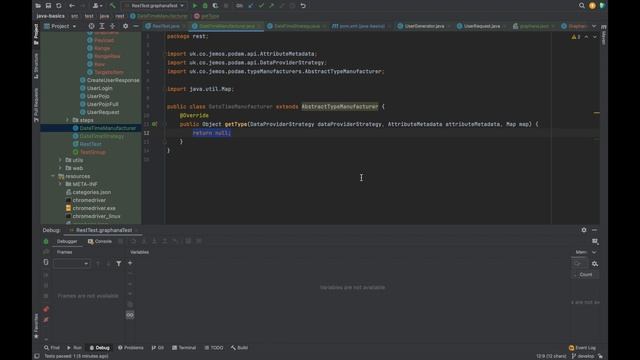
Task: Click the Synchronize reload icon in toolbar
Action: pos(59,6)
